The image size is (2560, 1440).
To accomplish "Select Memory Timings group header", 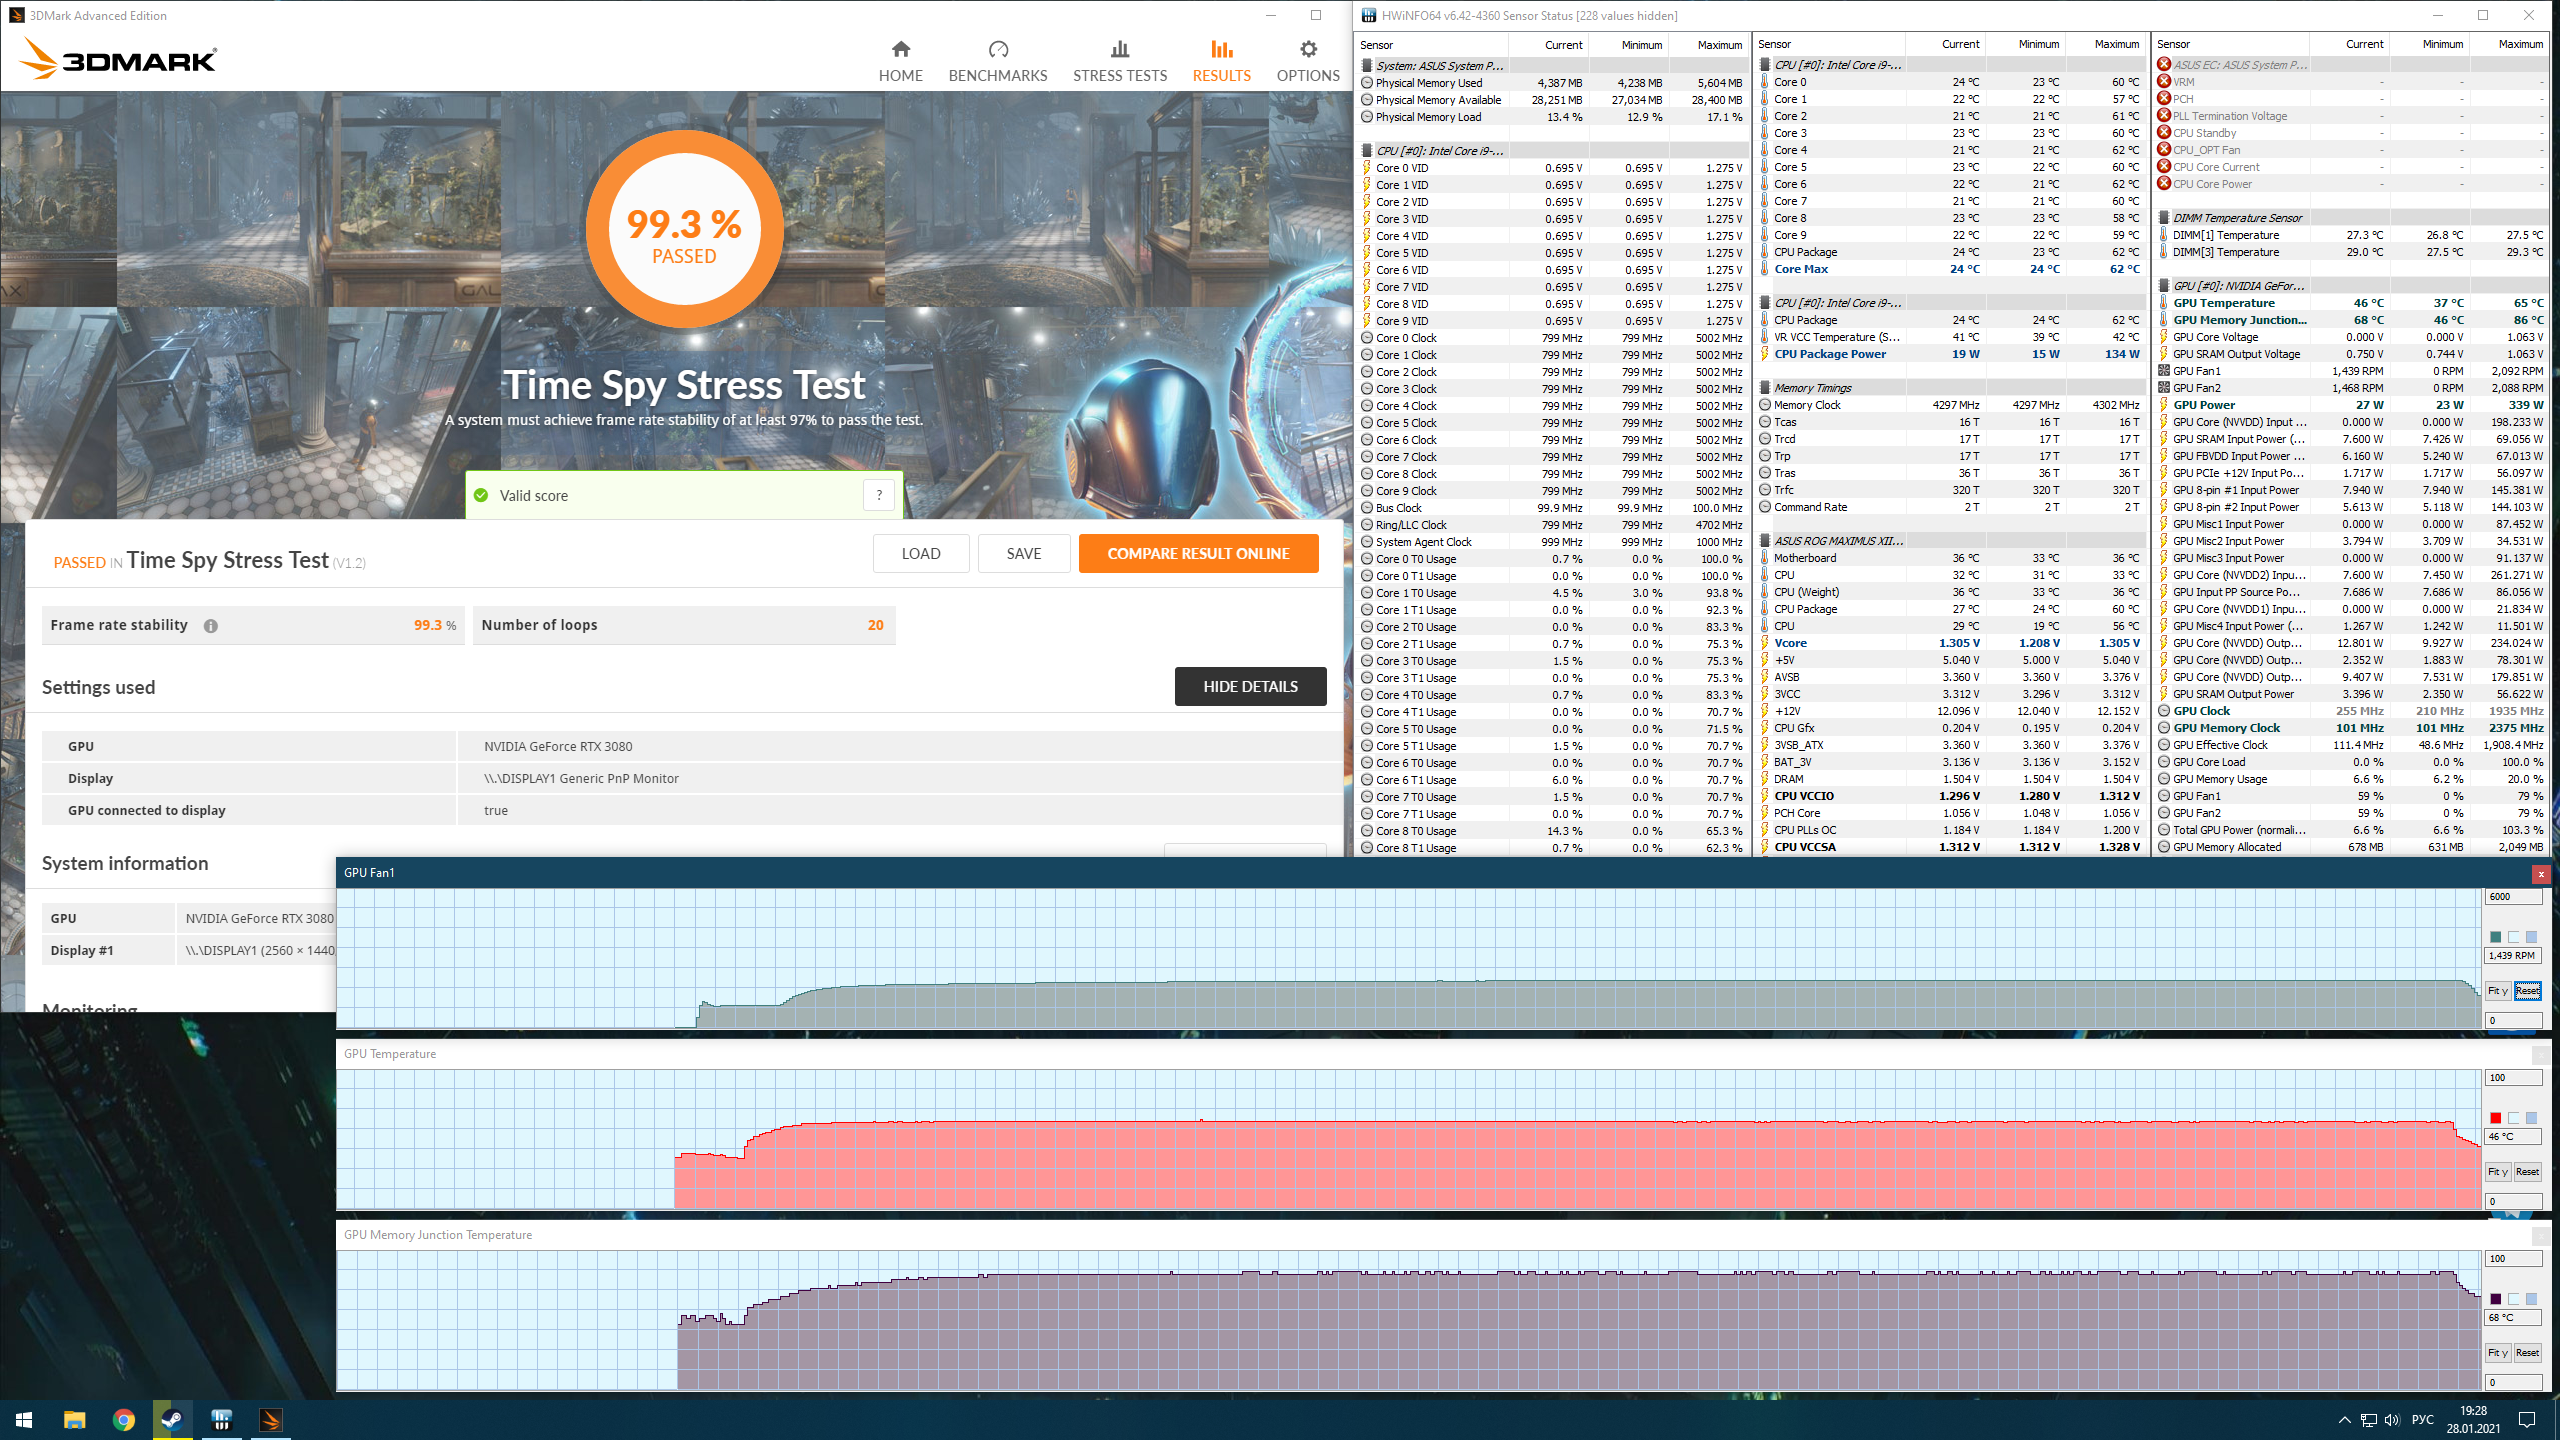I will [1950, 388].
